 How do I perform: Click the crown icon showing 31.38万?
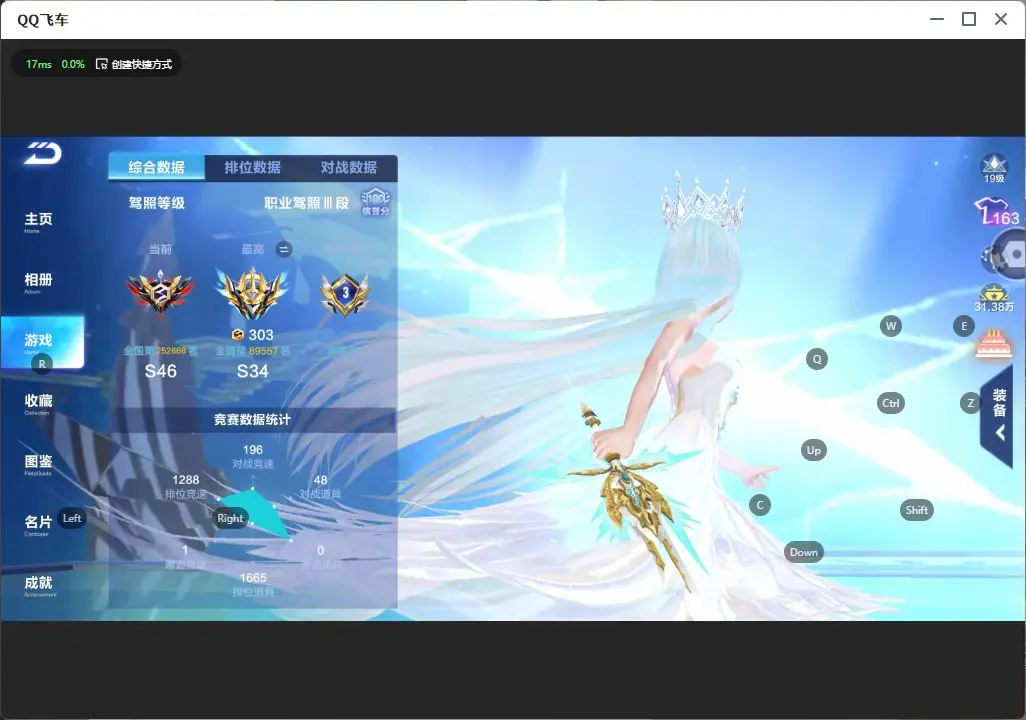coord(994,298)
